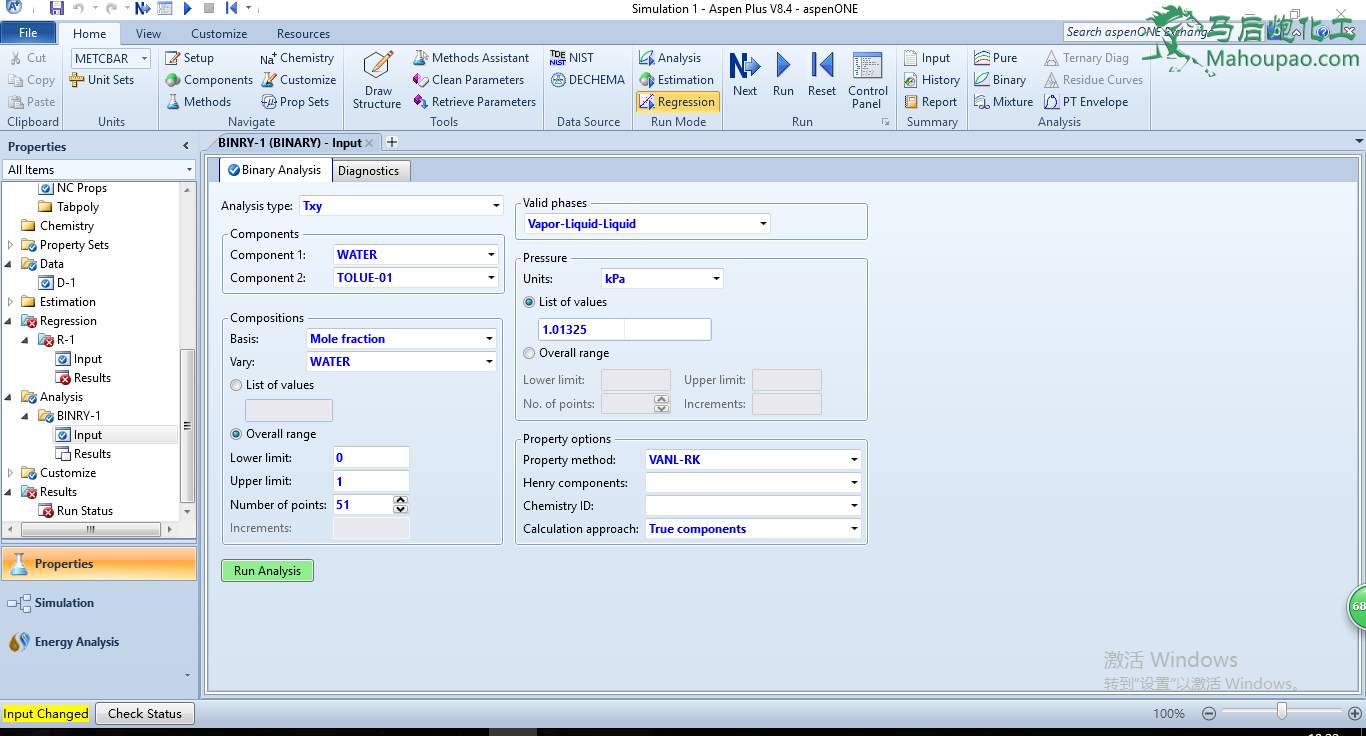Screen dimensions: 1366x736
Task: Click the Lower limit field
Action: point(371,458)
